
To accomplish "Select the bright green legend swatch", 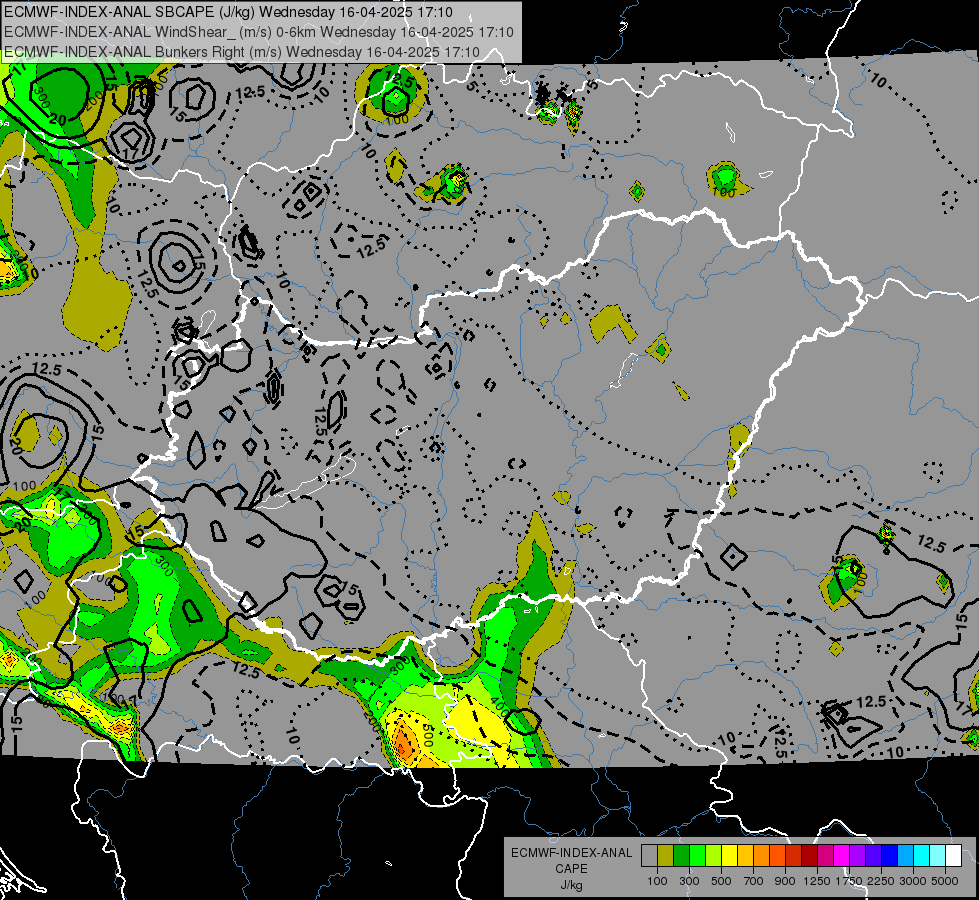I will (697, 856).
